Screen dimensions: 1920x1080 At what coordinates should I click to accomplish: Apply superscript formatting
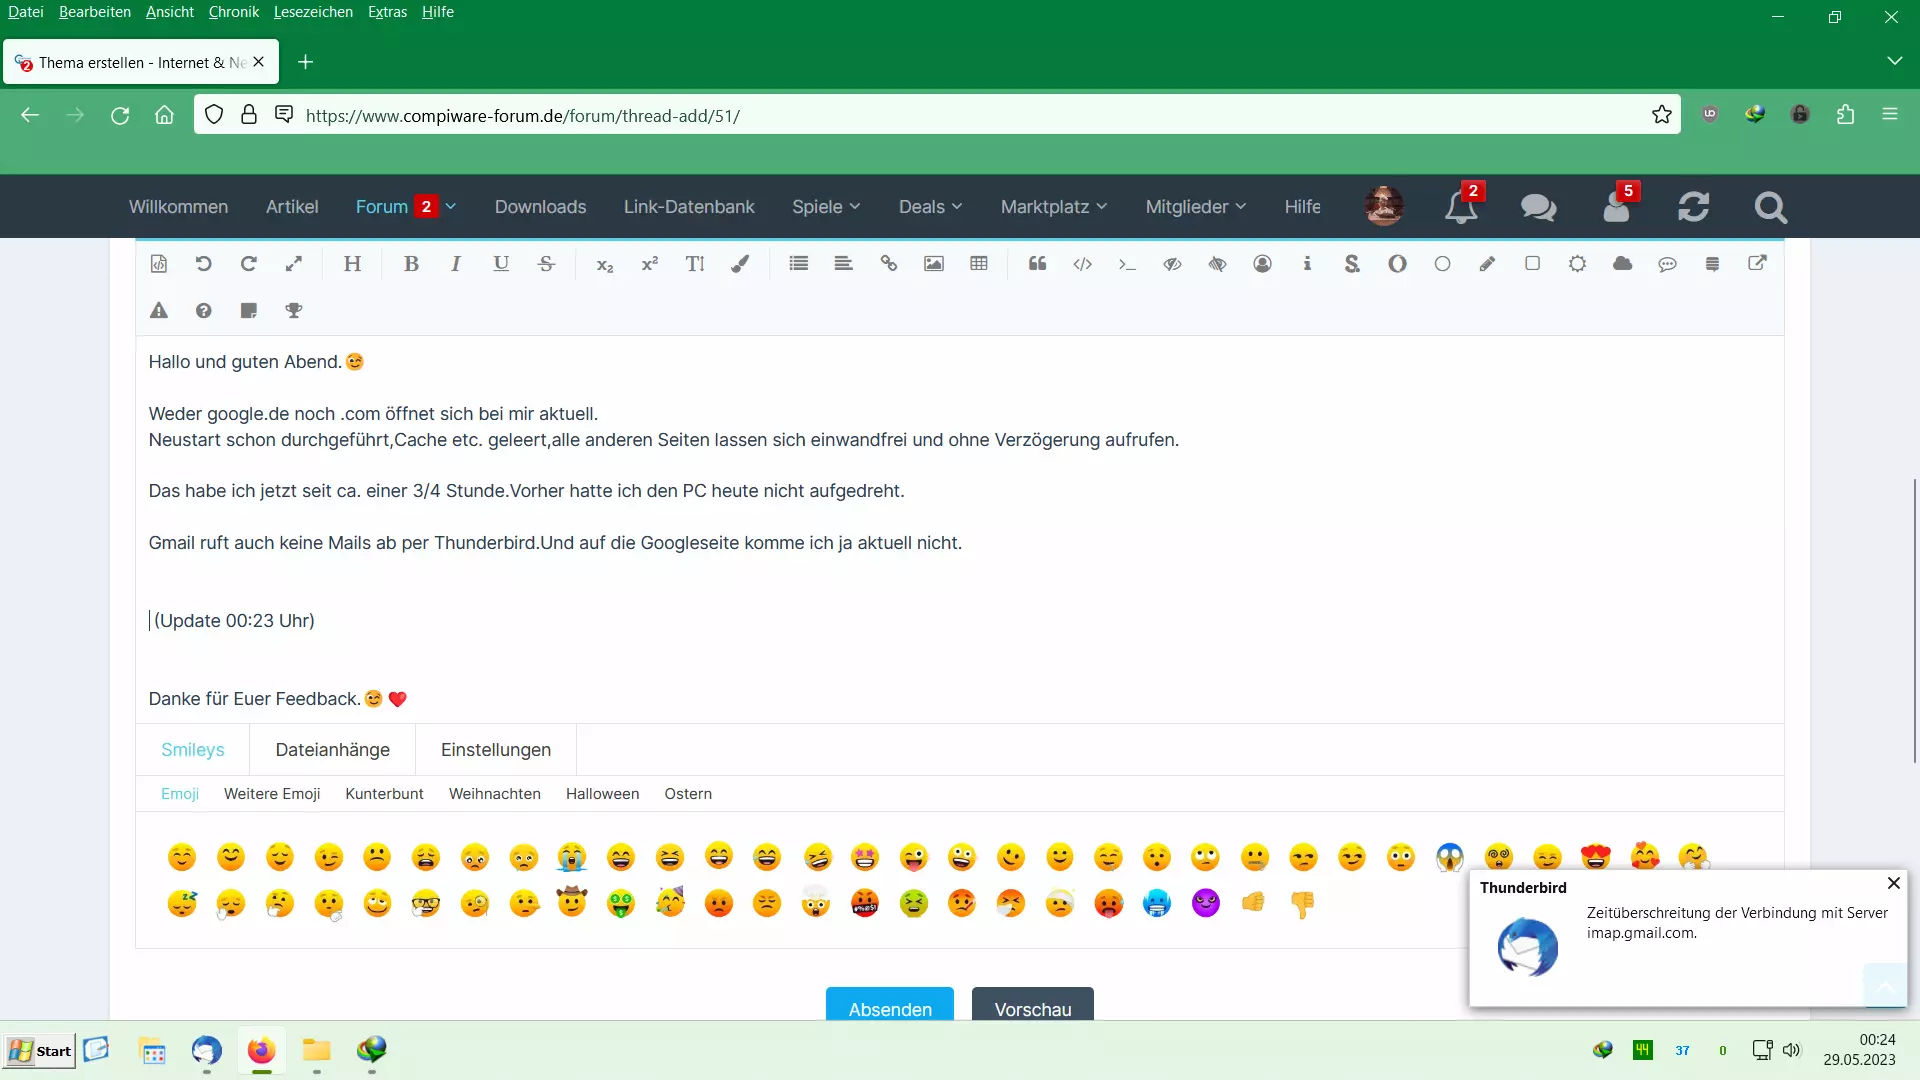[x=650, y=264]
